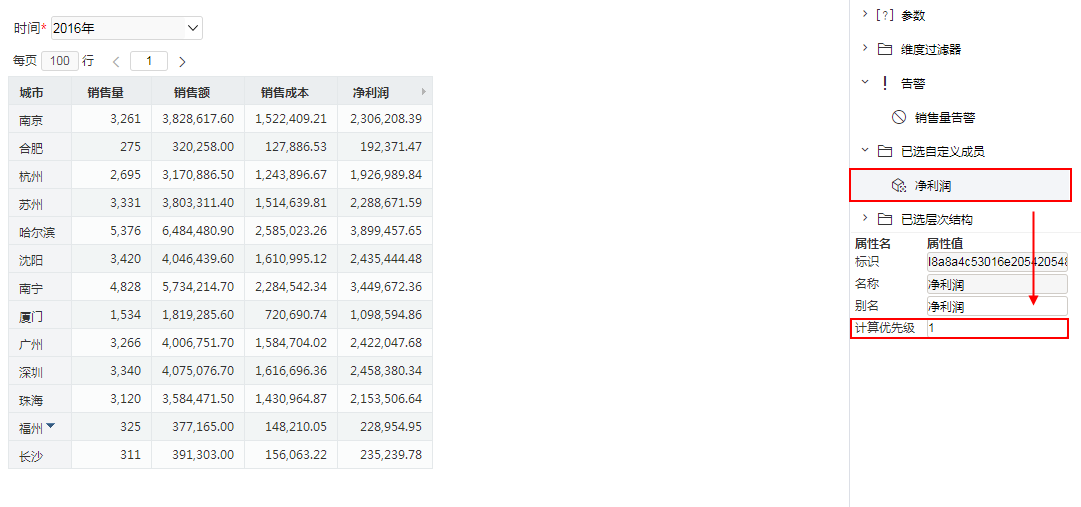1081x507 pixels.
Task: Collapse the 告警 tree node
Action: coord(865,83)
